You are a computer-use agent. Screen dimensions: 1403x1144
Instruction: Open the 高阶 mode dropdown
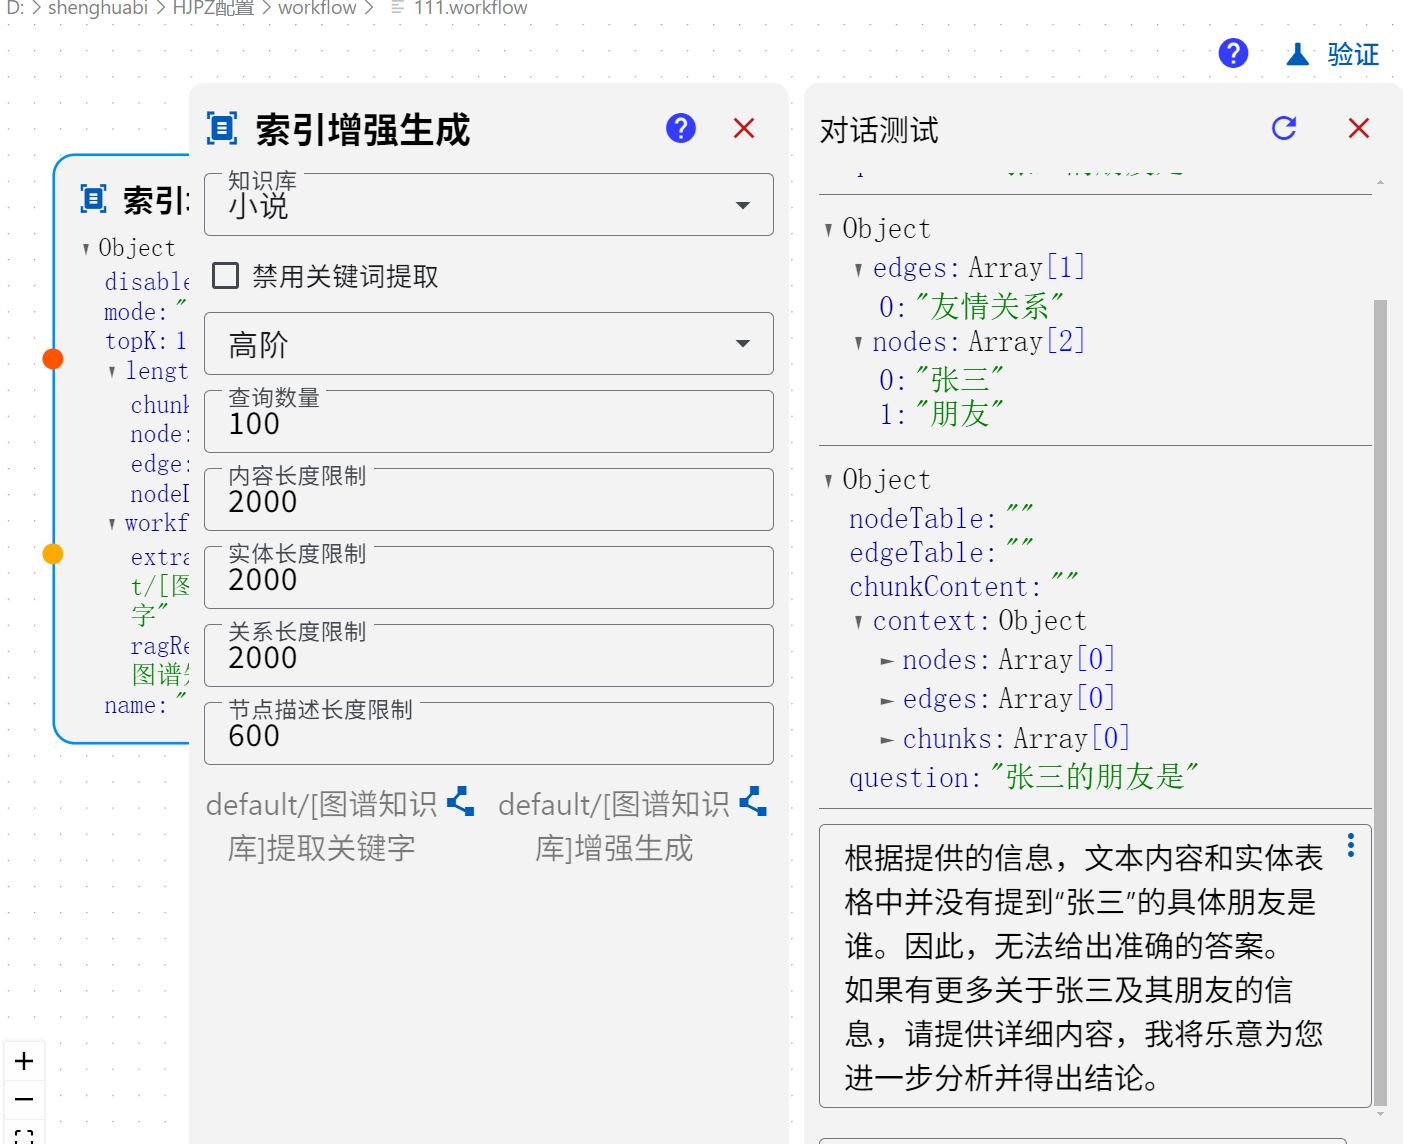[488, 344]
